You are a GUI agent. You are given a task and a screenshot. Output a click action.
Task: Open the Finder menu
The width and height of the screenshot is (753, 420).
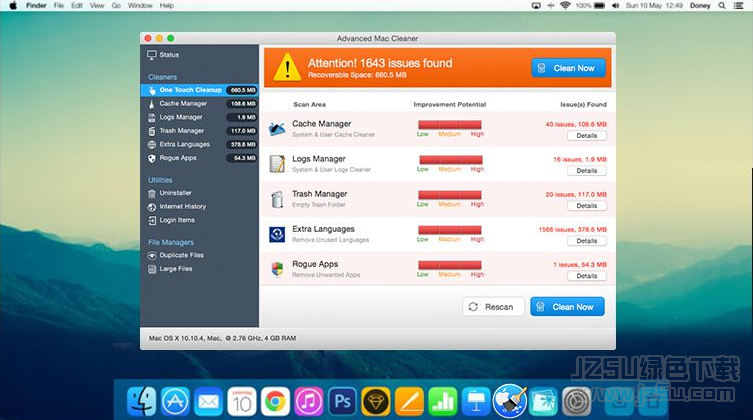36,6
